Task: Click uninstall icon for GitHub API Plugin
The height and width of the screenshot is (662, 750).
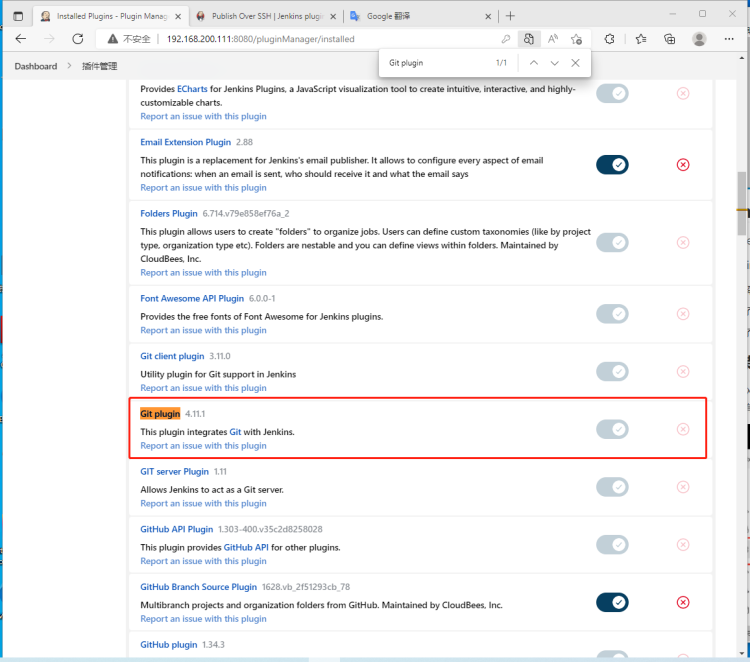Action: tap(683, 544)
